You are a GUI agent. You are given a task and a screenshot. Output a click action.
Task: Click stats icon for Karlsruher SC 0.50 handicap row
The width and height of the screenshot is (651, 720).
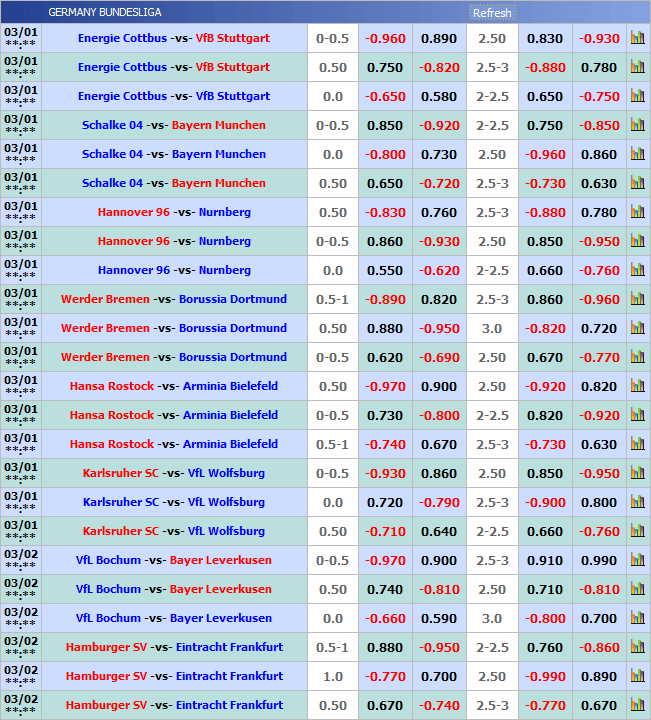point(638,531)
